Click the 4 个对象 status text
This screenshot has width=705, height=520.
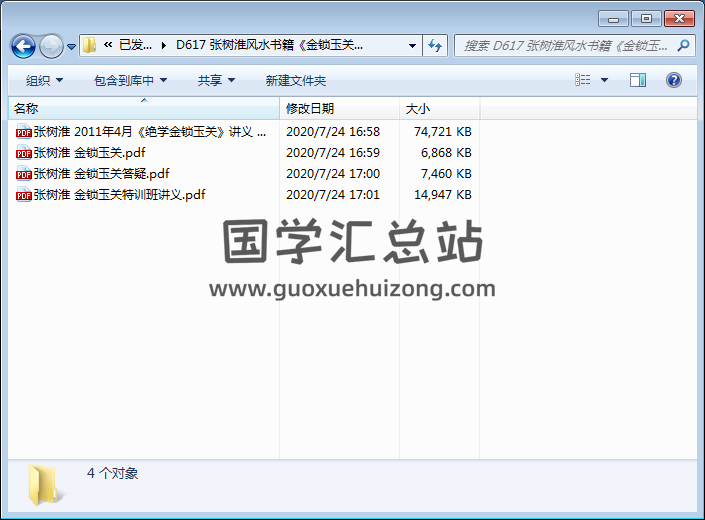click(112, 473)
